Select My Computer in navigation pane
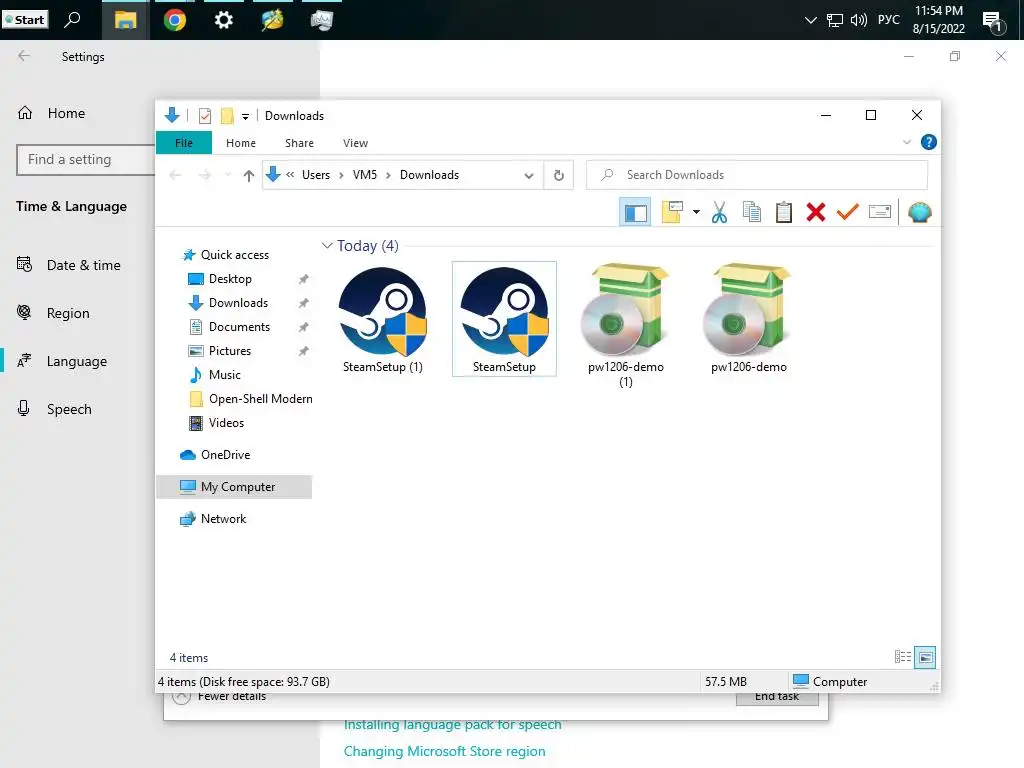The width and height of the screenshot is (1024, 768). (x=234, y=487)
